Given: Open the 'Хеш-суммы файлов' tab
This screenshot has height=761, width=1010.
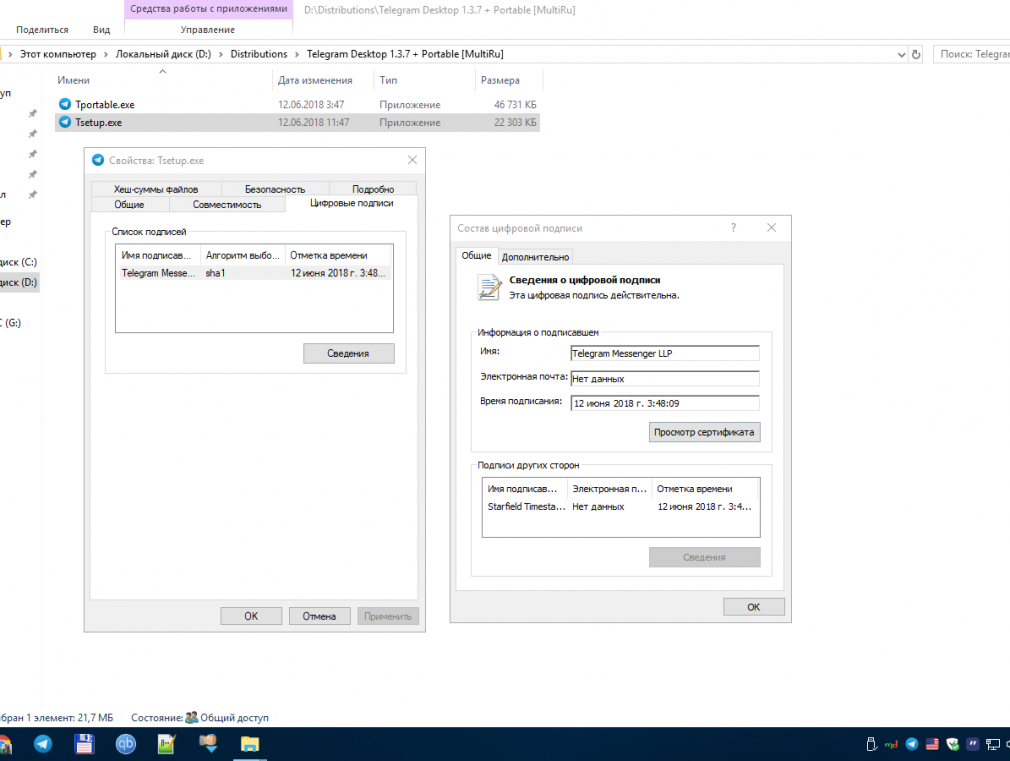Looking at the screenshot, I should 156,189.
